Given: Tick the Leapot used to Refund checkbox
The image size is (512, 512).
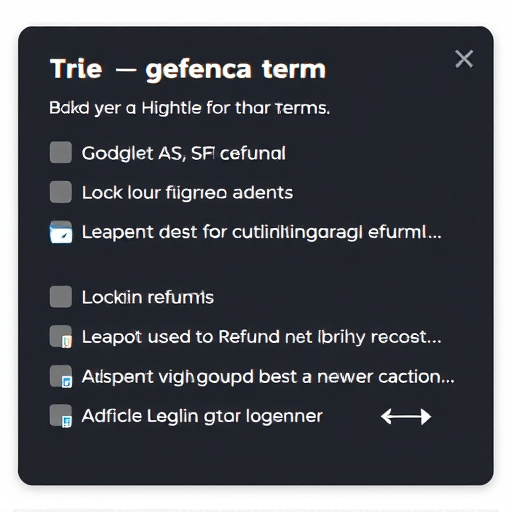Looking at the screenshot, I should click(61, 336).
